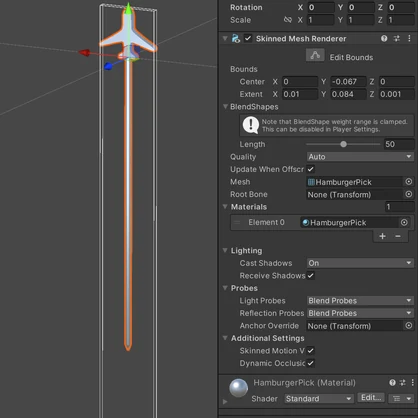Click Element 0 material picker circle

click(x=404, y=222)
